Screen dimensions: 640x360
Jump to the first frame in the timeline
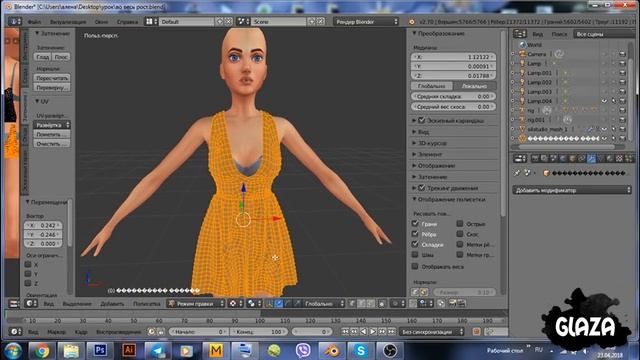[345, 331]
